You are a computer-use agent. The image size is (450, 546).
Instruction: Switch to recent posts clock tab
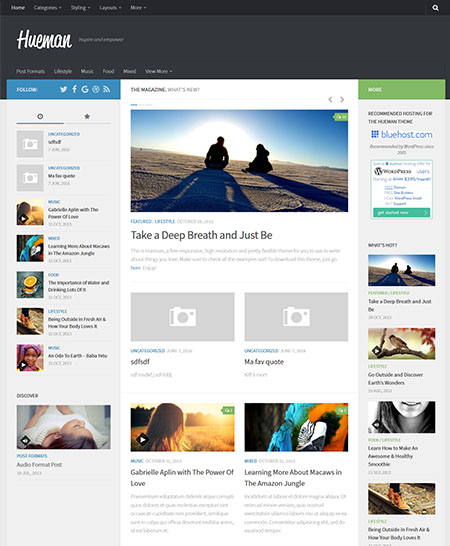pos(40,116)
